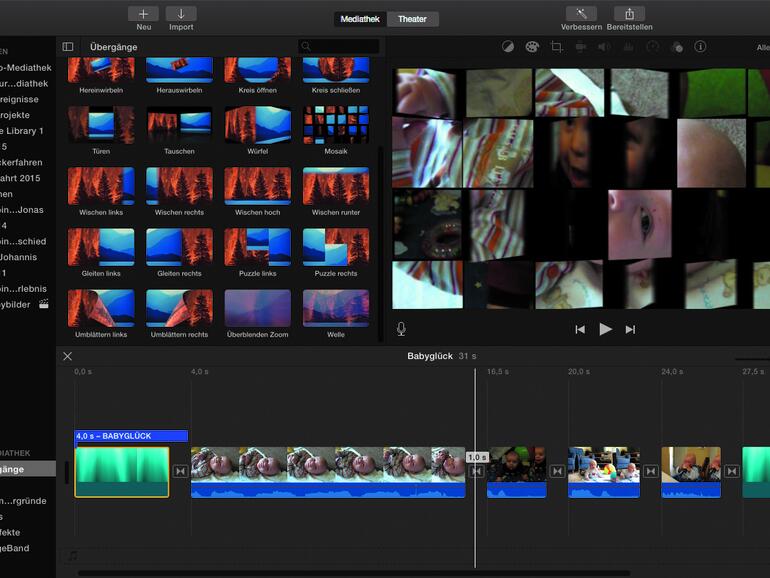
Task: Click the Verbessern magic wand icon
Action: (x=580, y=14)
